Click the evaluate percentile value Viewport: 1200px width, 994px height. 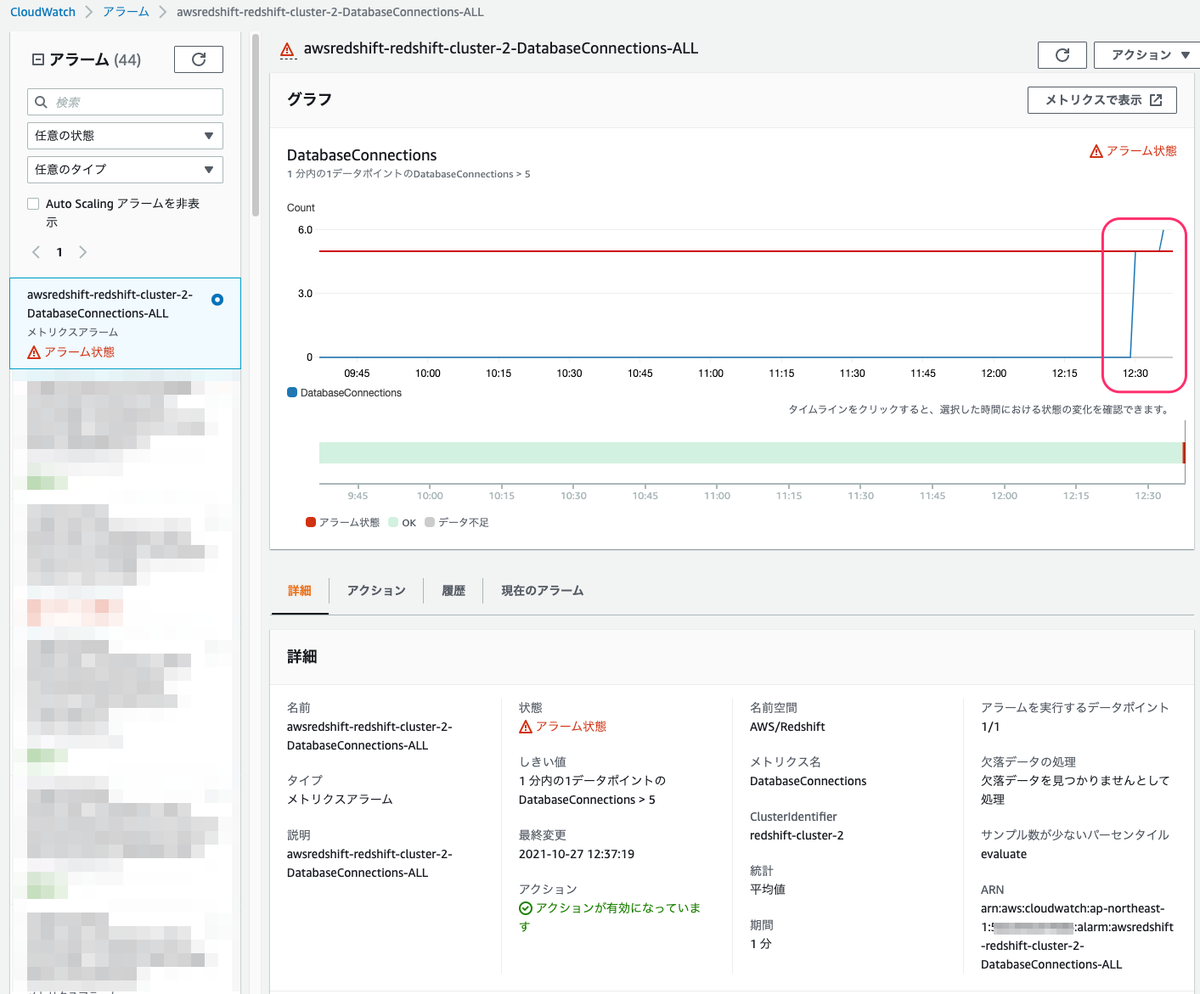(x=1004, y=854)
